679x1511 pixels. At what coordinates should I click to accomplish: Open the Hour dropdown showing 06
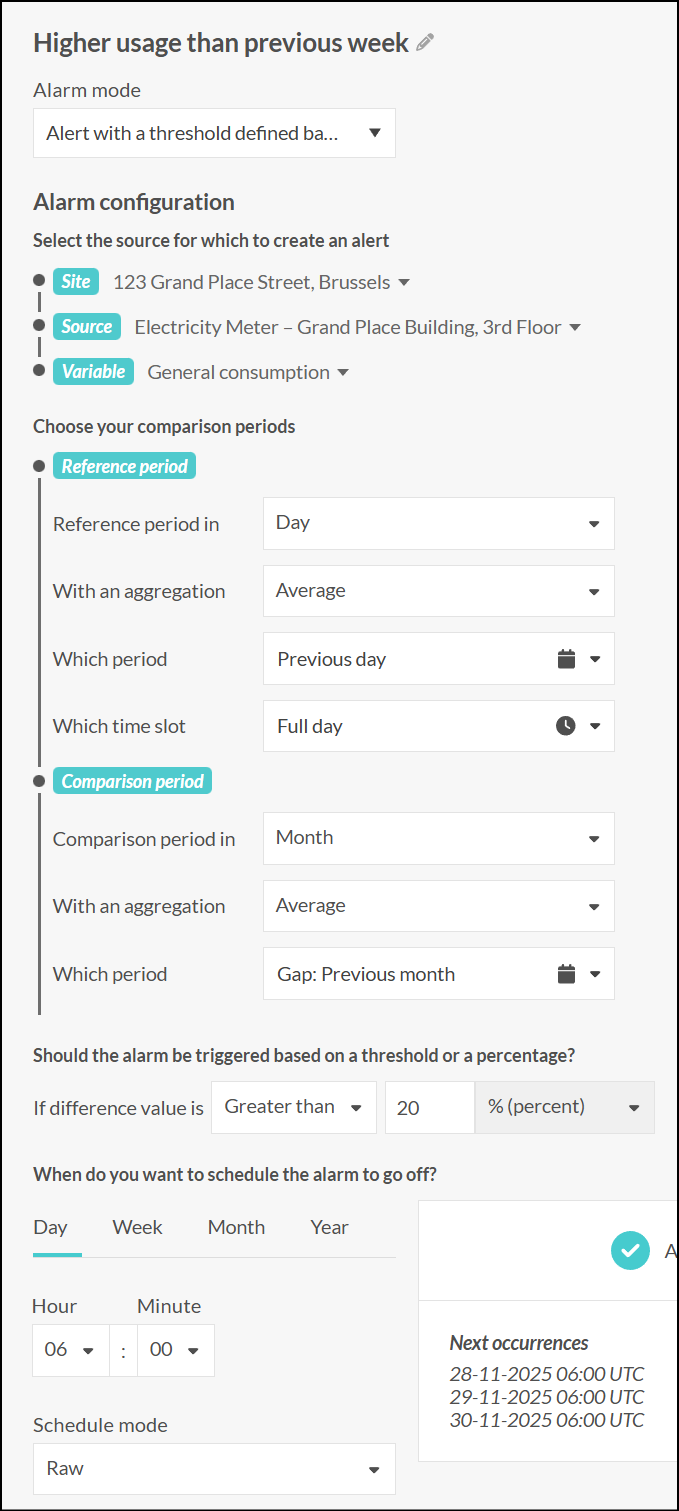tap(69, 1350)
